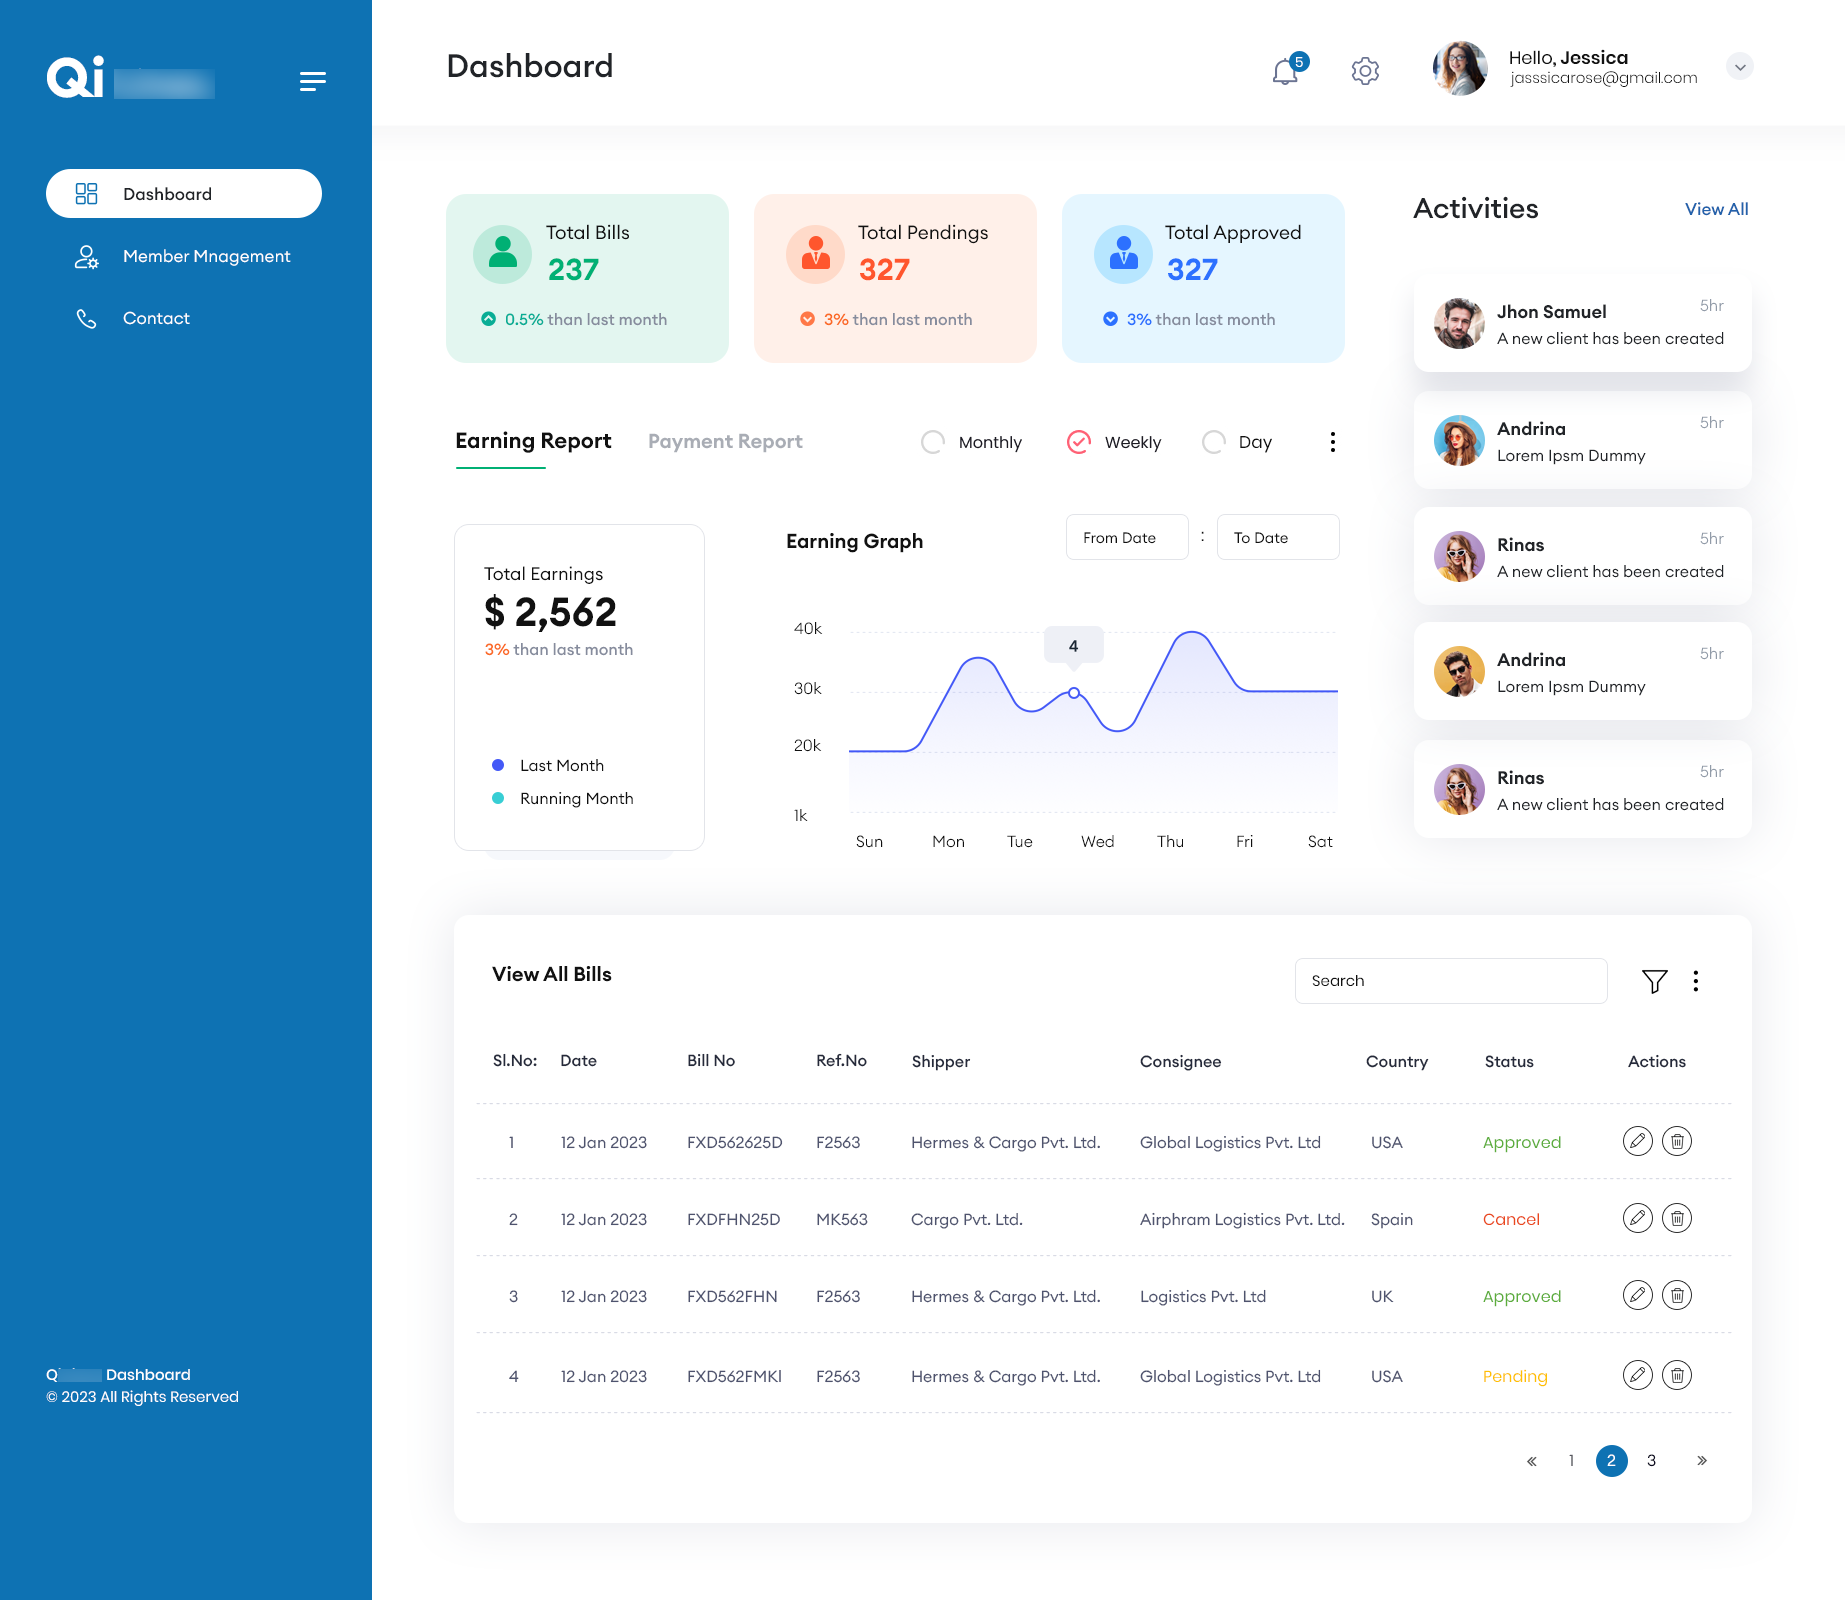
Task: Edit the Pending bill FXD562FMKI
Action: (x=1637, y=1375)
